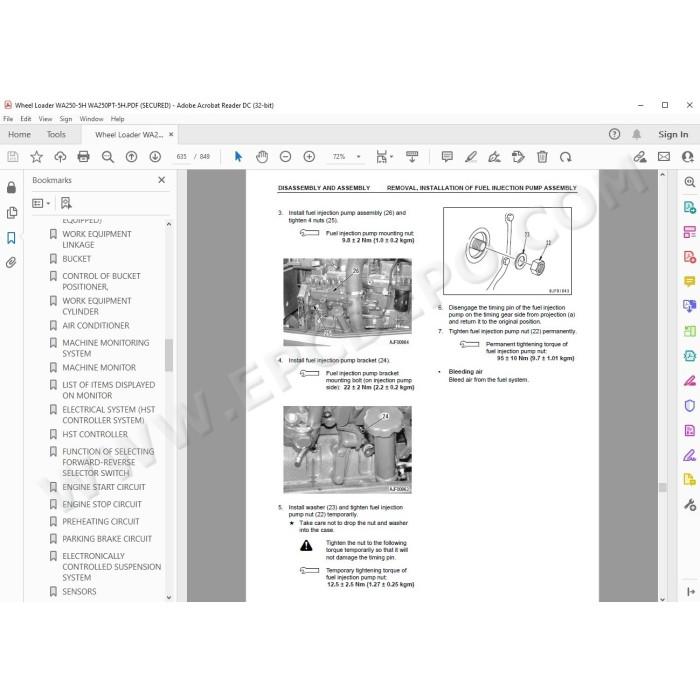
Task: Open BUCKET bookmark
Action: click(76, 259)
